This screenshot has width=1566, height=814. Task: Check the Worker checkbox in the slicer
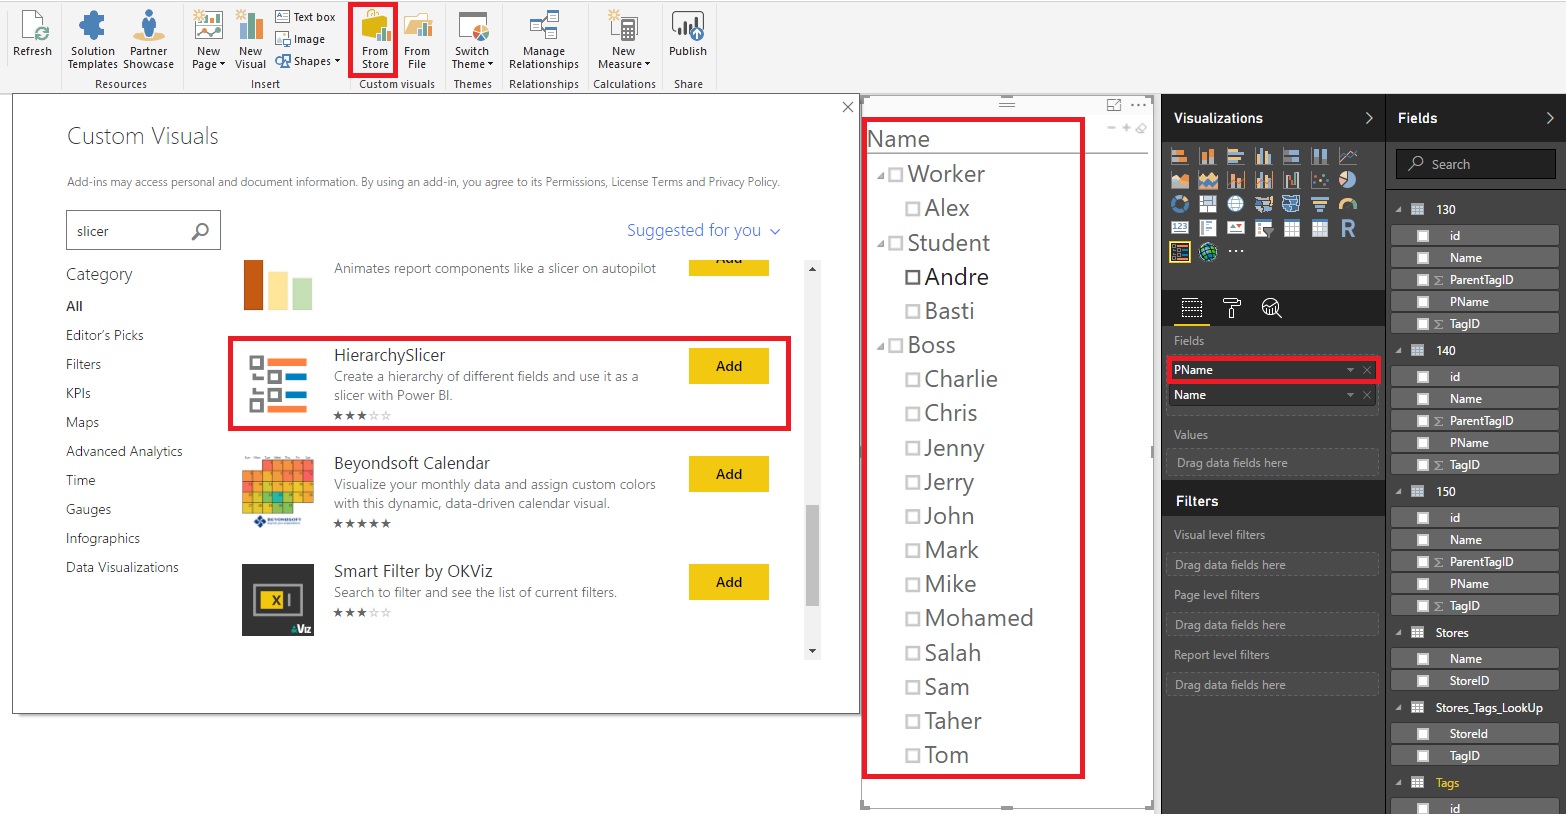[895, 174]
